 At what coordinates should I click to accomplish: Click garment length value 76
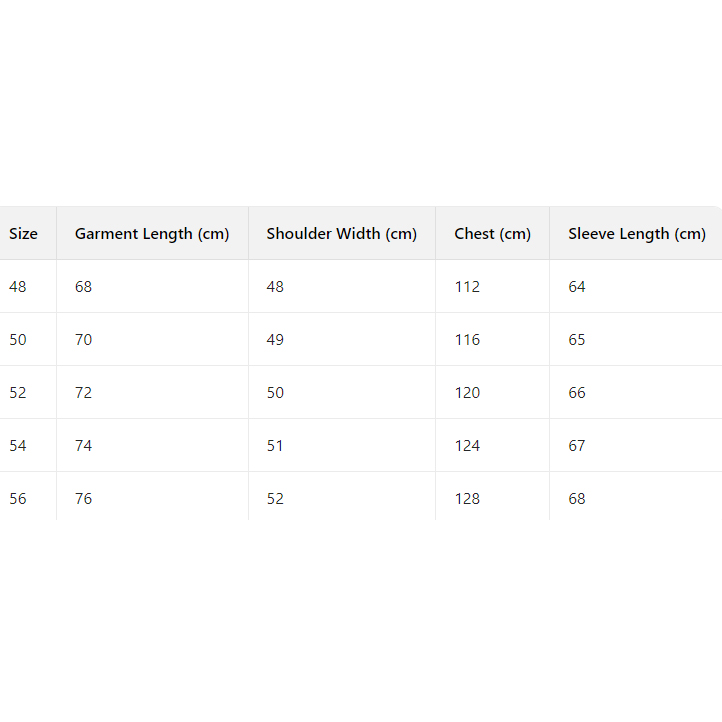pyautogui.click(x=83, y=499)
